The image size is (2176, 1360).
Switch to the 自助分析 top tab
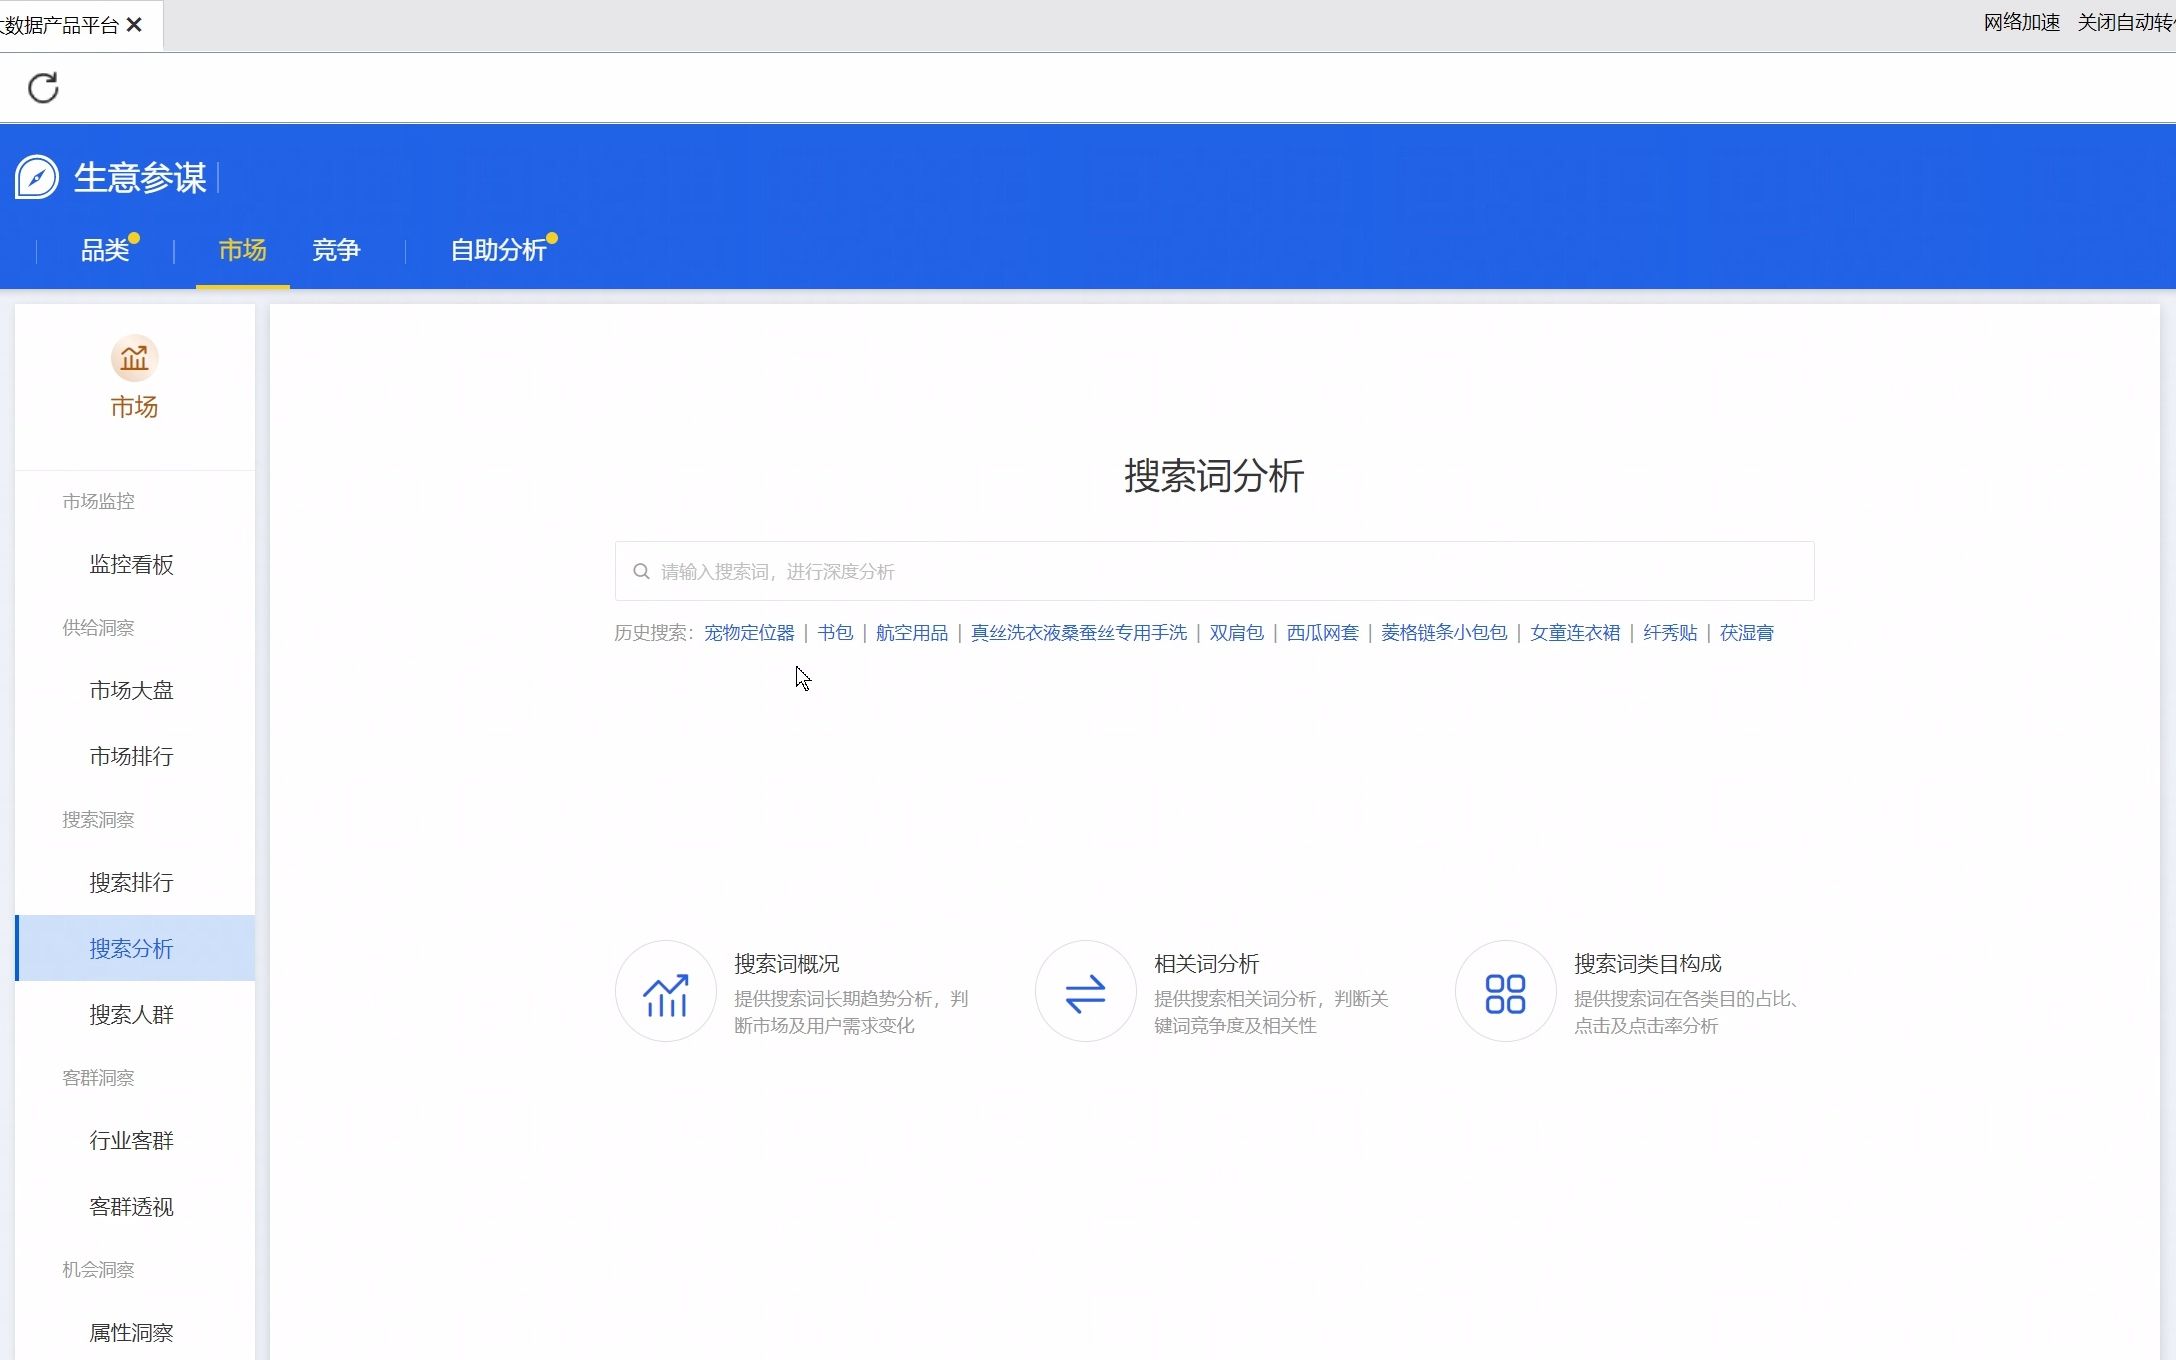tap(498, 250)
